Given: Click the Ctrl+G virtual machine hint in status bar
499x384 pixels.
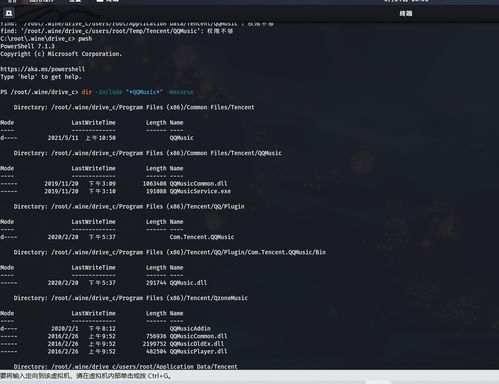Looking at the screenshot, I should pos(86,376).
